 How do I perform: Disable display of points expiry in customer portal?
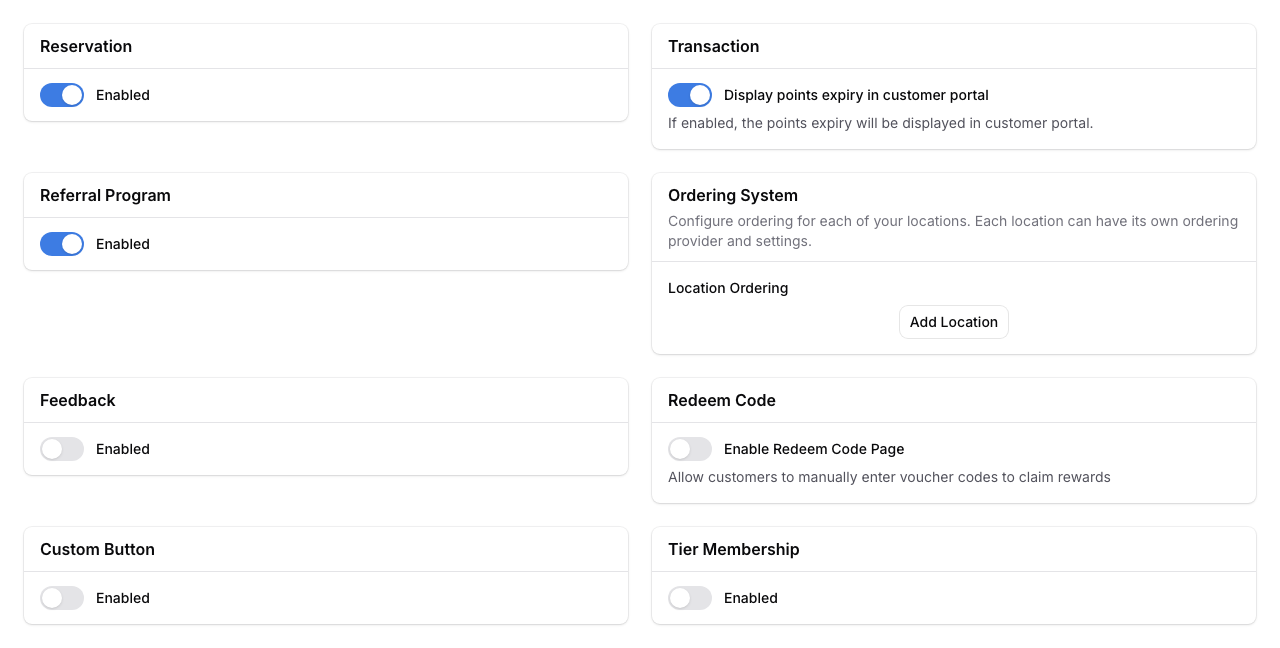click(x=689, y=95)
